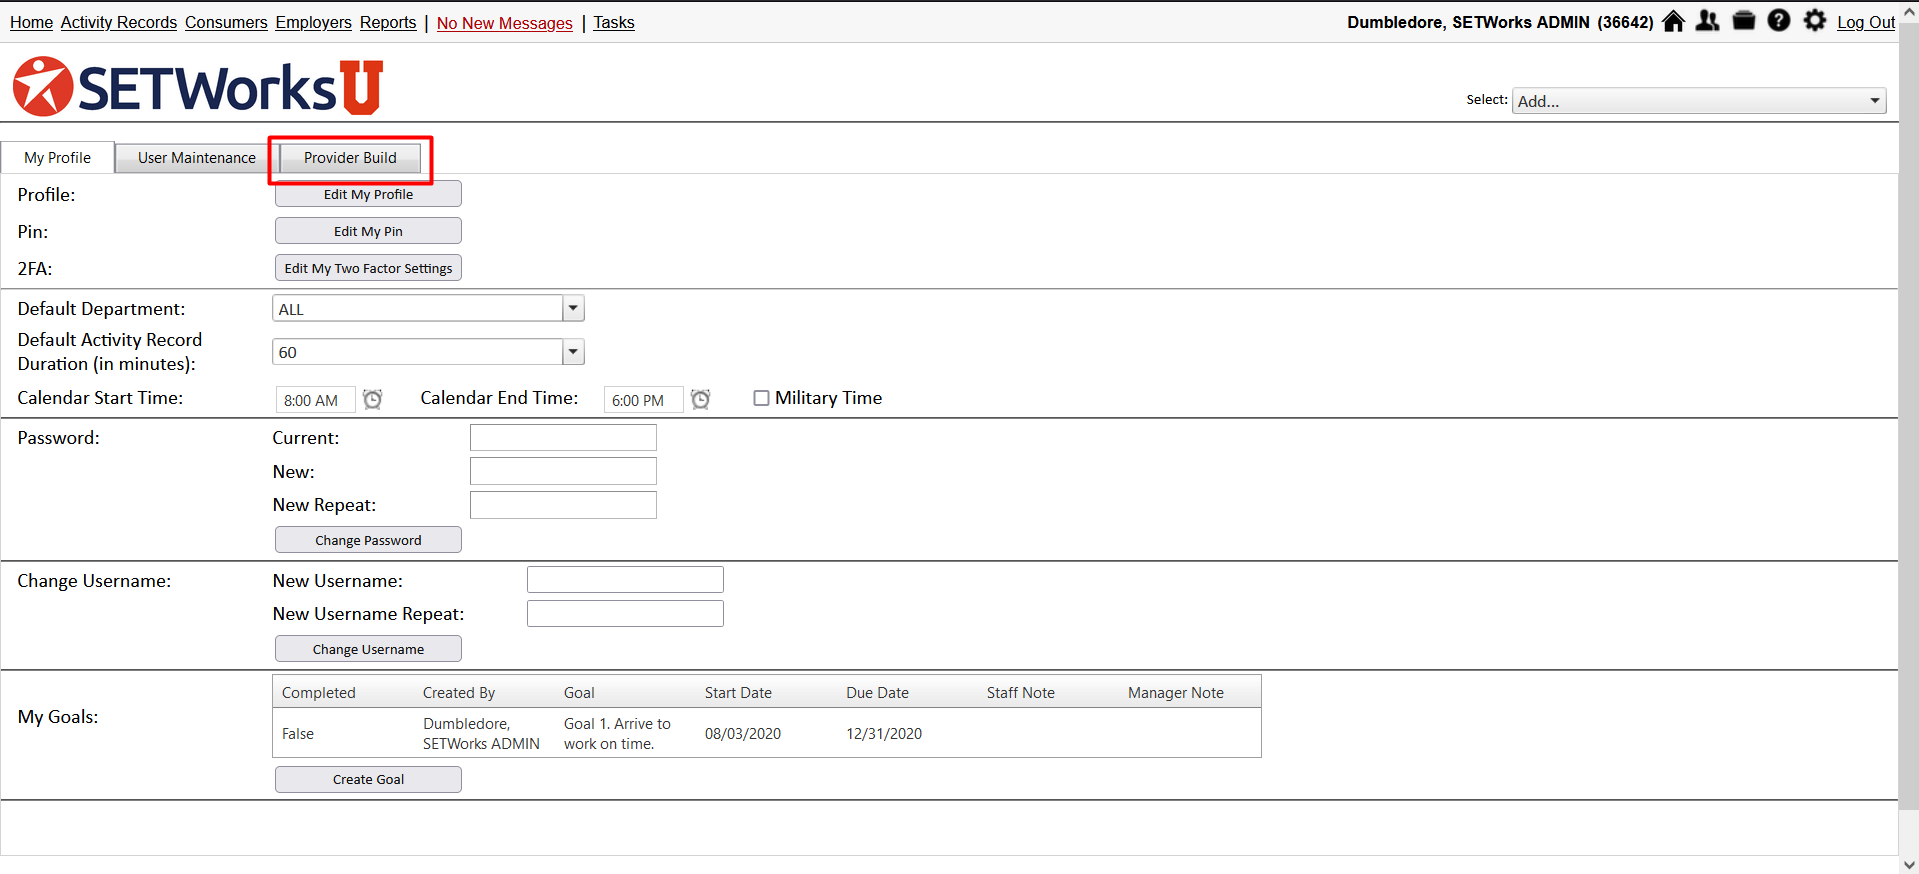Open the help question mark icon
1919x874 pixels.
click(1779, 21)
